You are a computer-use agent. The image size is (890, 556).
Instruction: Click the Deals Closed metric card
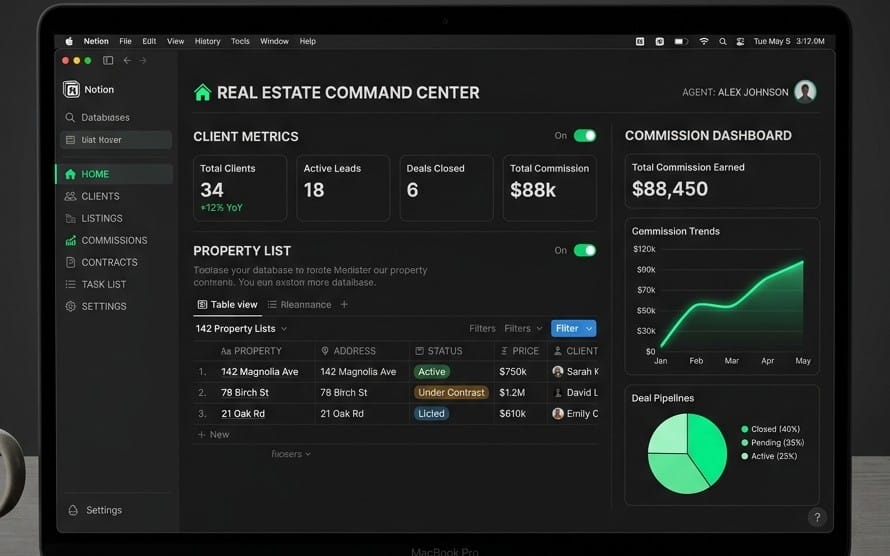[x=447, y=188]
